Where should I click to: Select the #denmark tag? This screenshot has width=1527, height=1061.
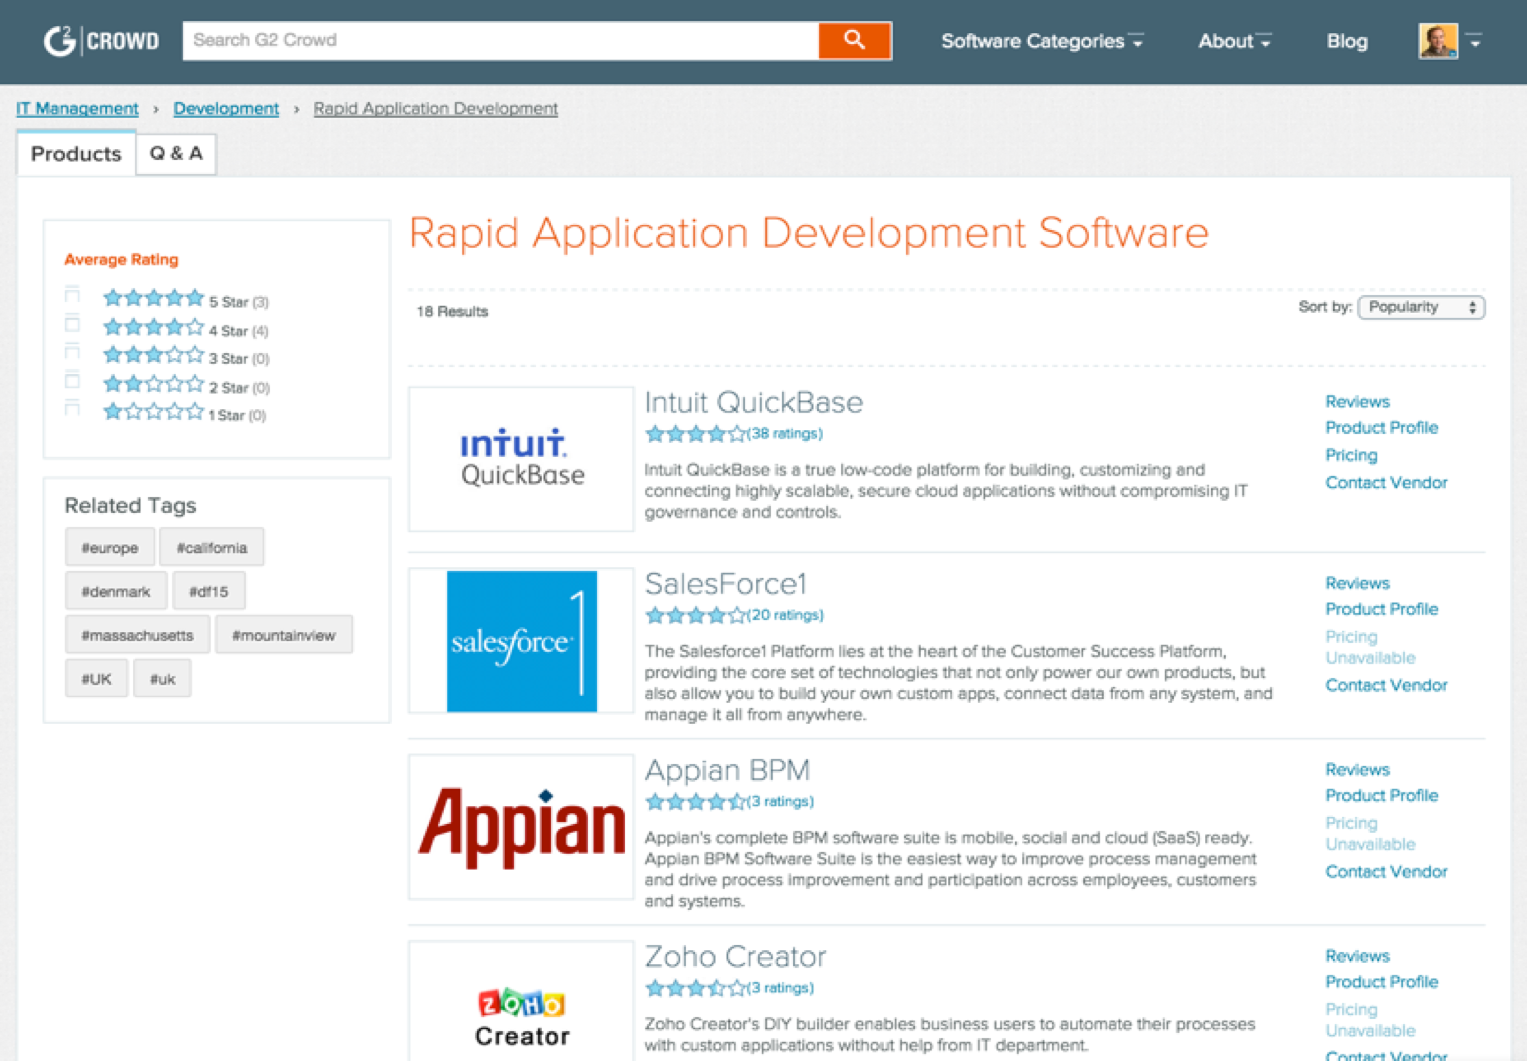tap(116, 592)
